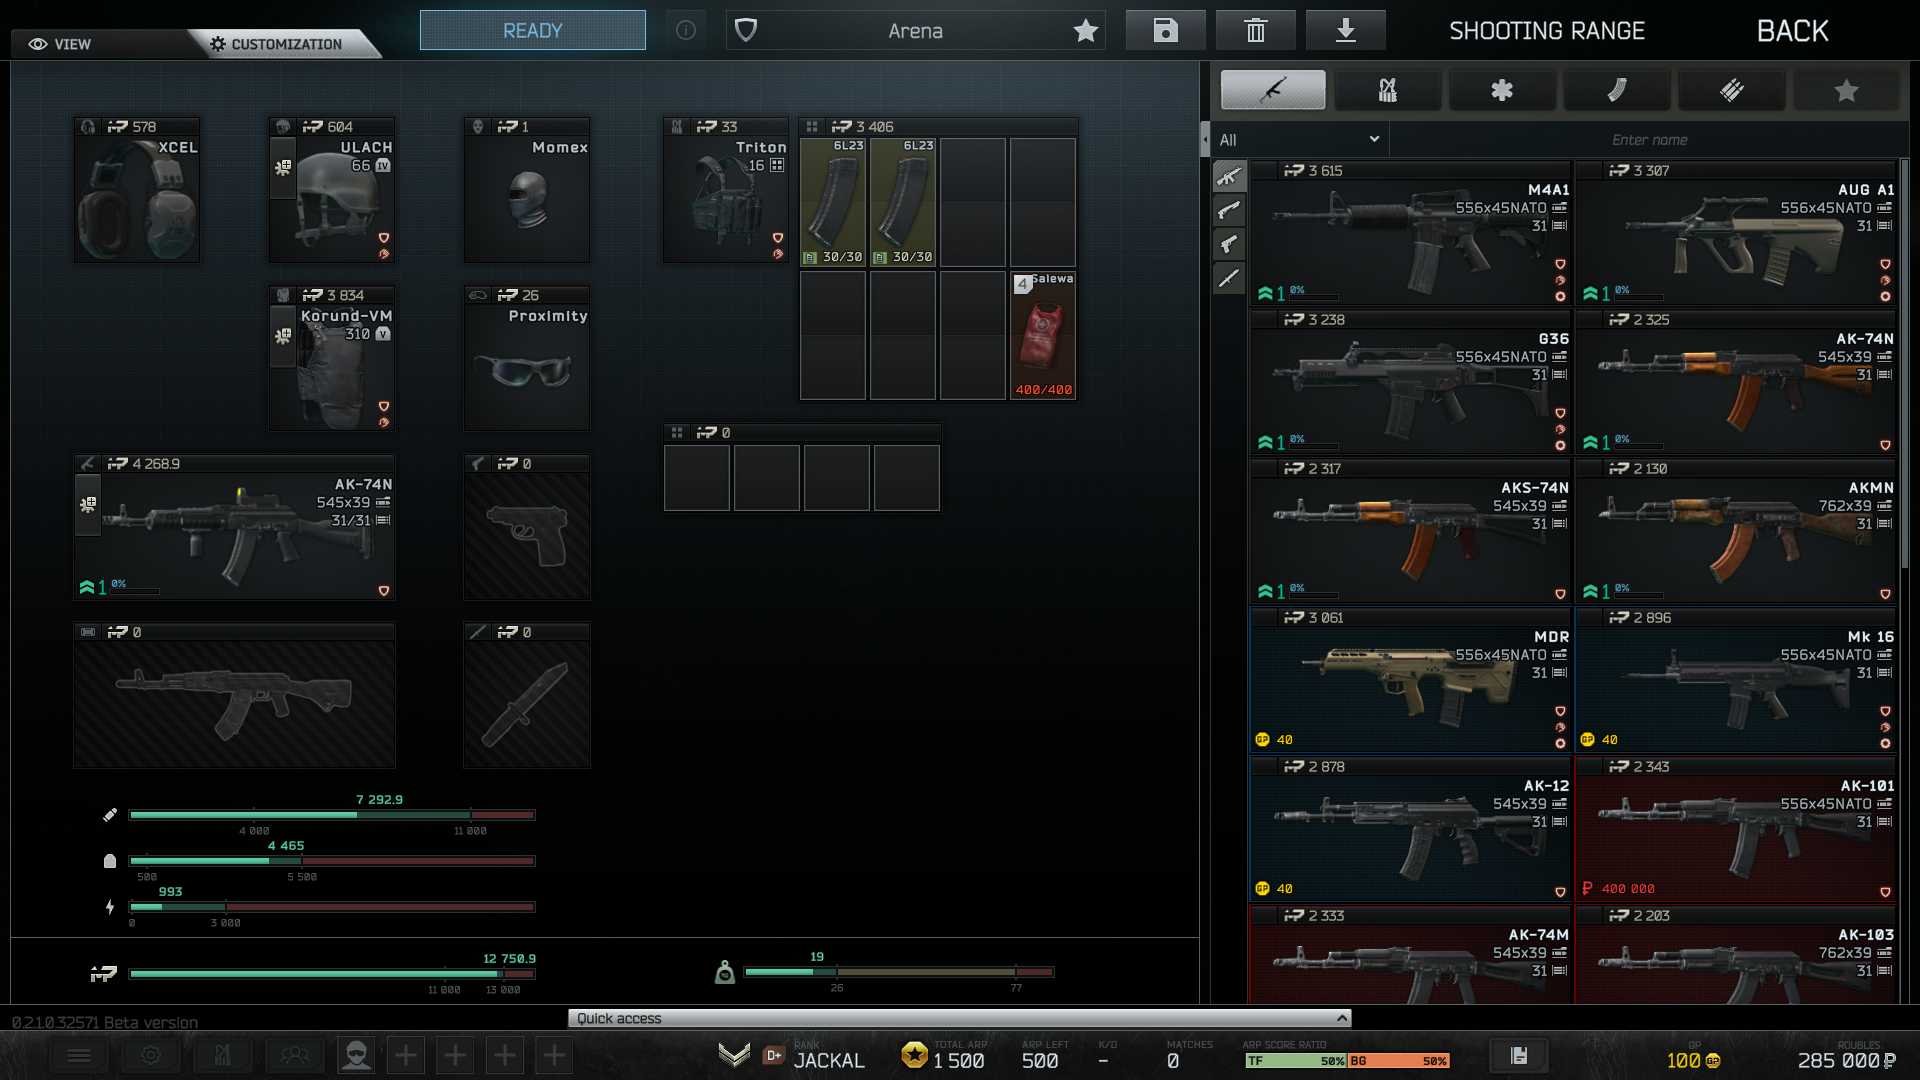Click the weight progress bar

point(899,972)
